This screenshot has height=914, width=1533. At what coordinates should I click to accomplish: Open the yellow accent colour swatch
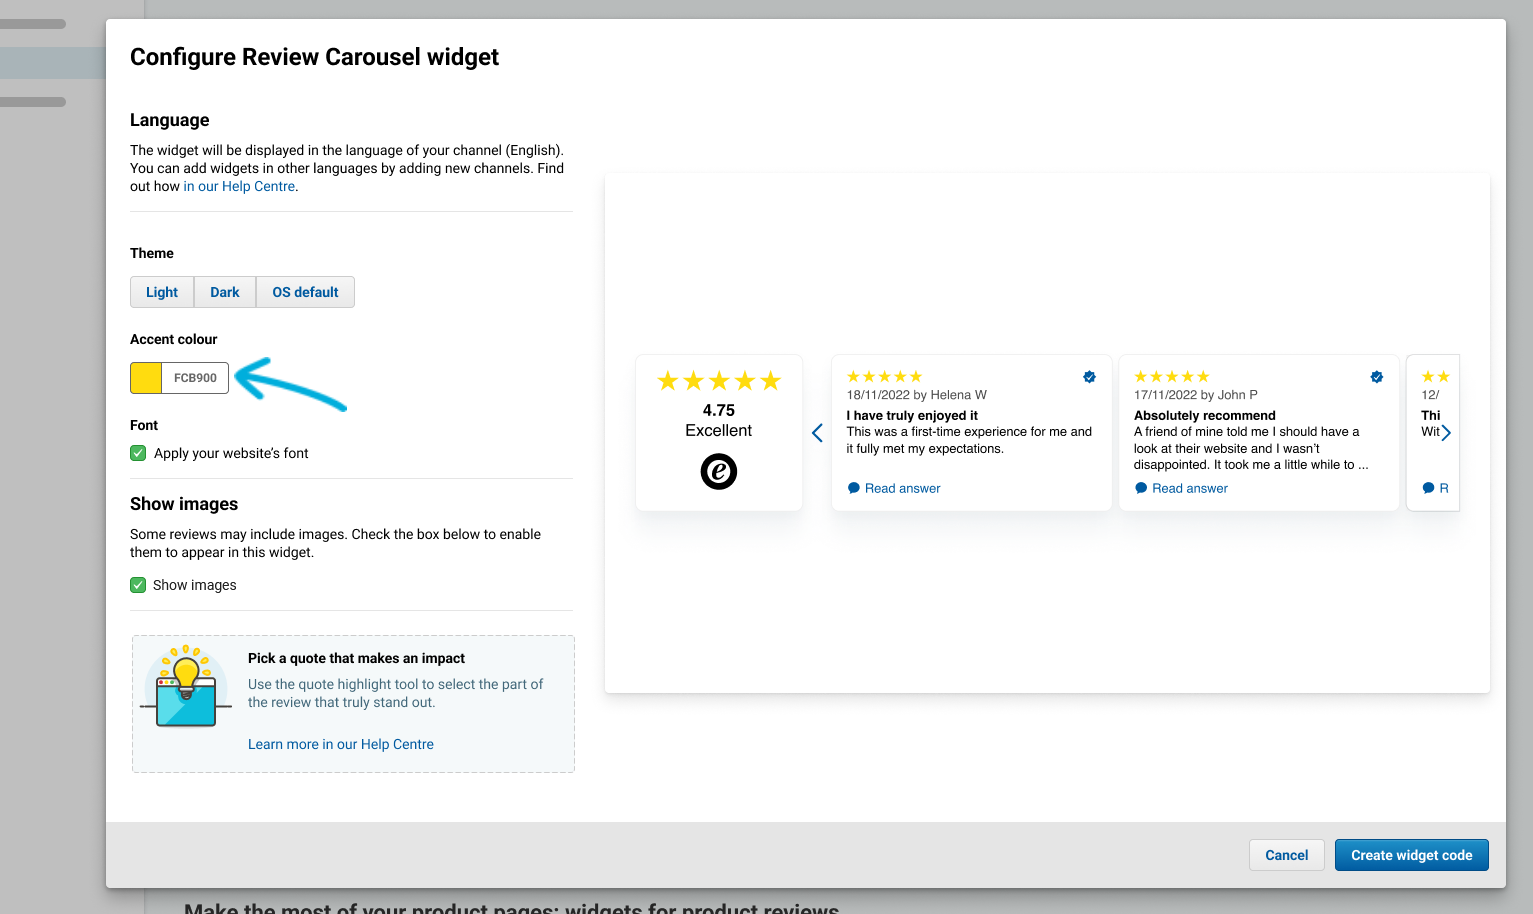coord(146,378)
